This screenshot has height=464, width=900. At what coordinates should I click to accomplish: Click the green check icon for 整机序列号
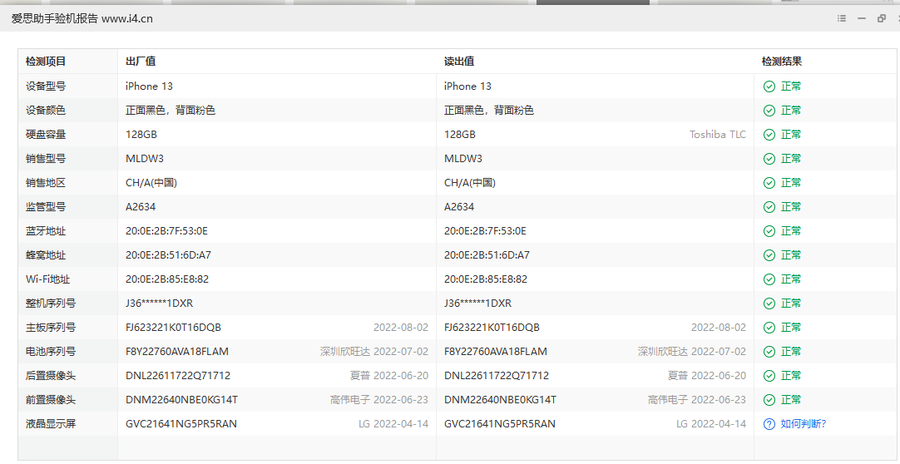(x=769, y=303)
